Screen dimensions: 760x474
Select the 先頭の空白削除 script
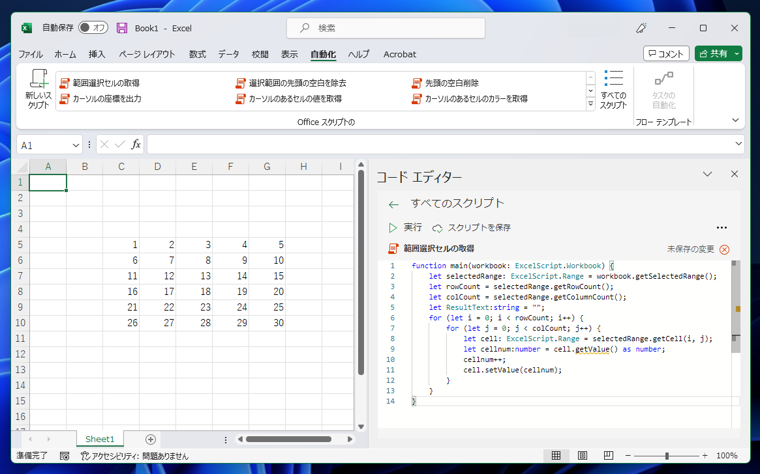click(x=445, y=83)
